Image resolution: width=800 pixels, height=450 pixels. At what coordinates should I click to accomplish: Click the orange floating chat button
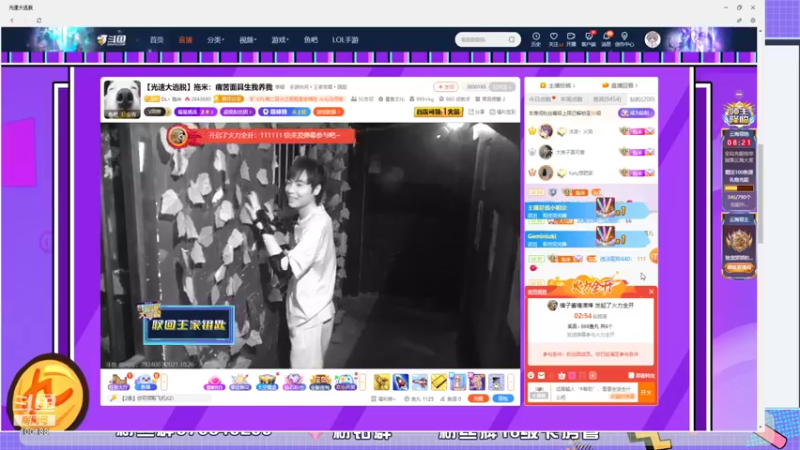(x=654, y=257)
